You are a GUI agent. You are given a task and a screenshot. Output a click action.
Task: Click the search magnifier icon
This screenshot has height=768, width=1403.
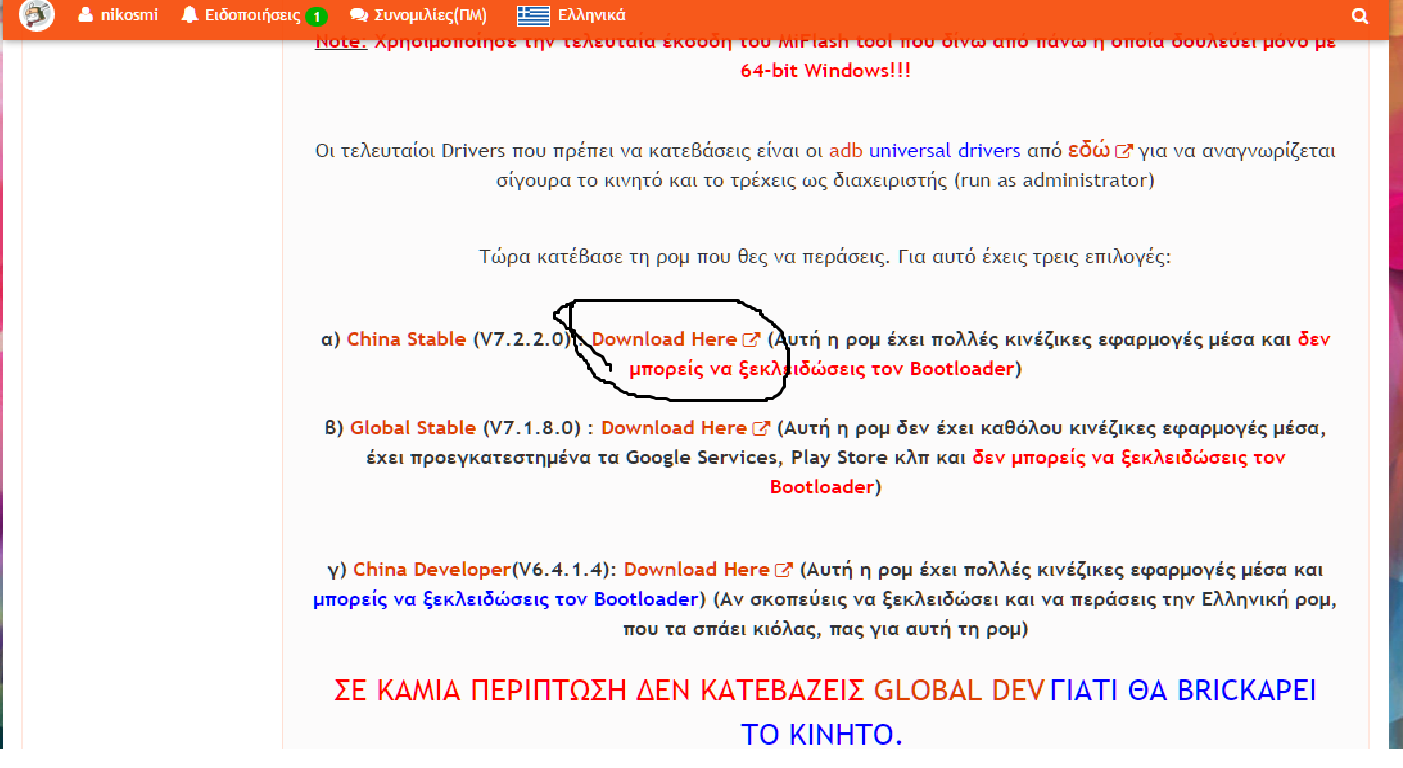[x=1359, y=16]
